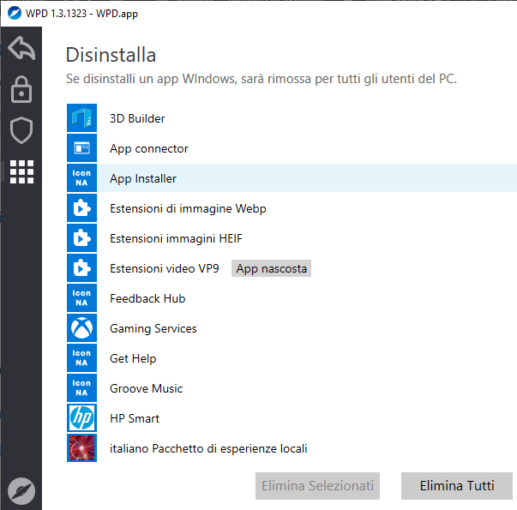Select the App connector icon

(82, 148)
